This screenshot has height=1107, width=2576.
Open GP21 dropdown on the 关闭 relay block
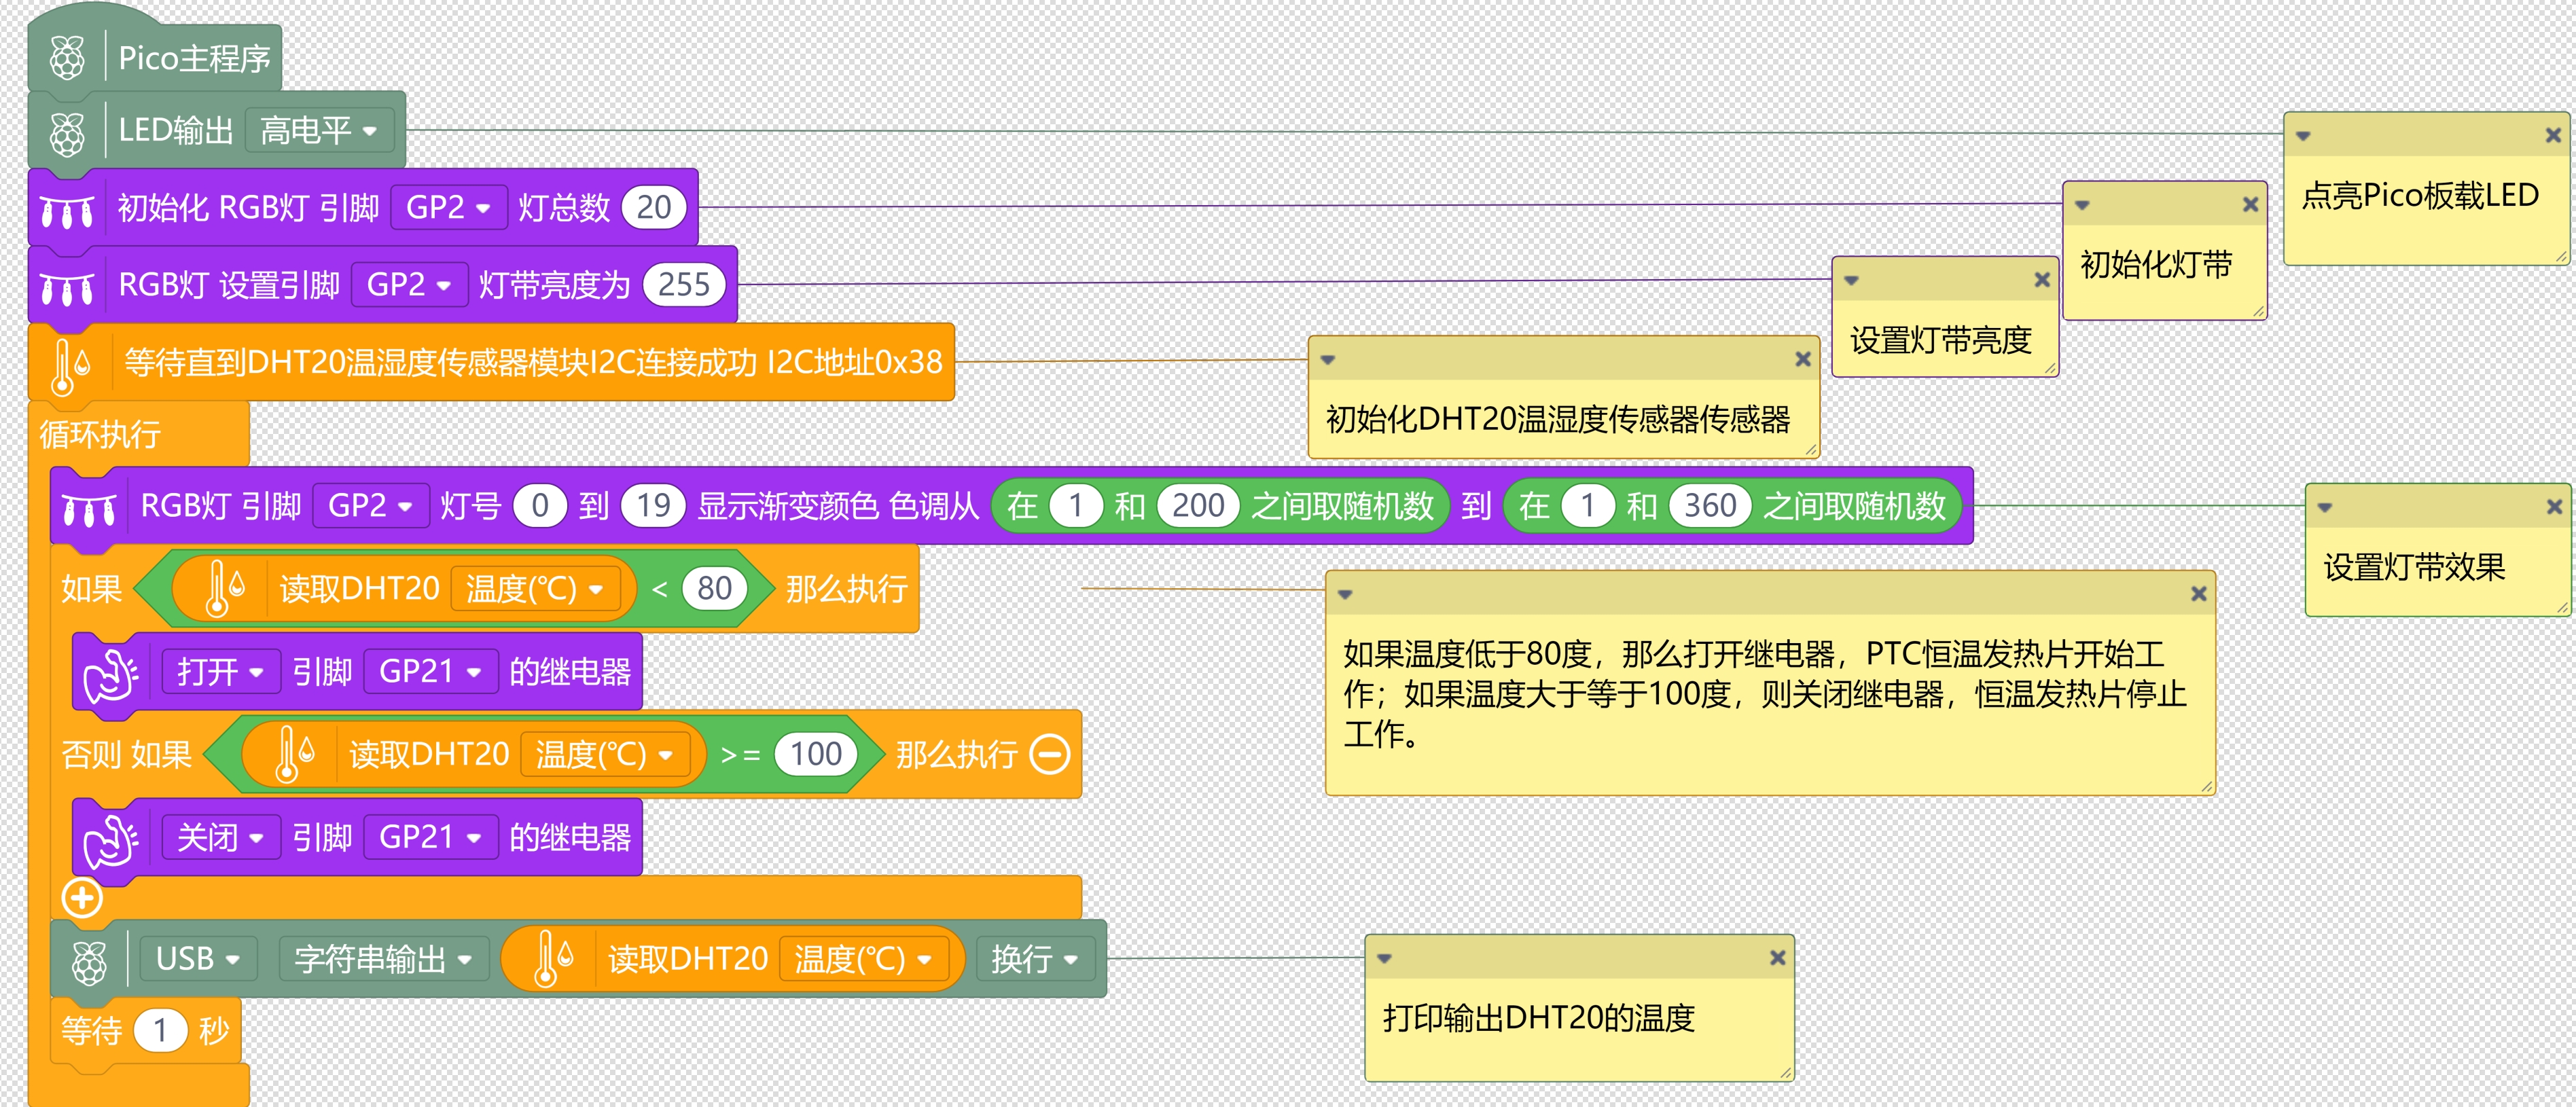(x=430, y=838)
